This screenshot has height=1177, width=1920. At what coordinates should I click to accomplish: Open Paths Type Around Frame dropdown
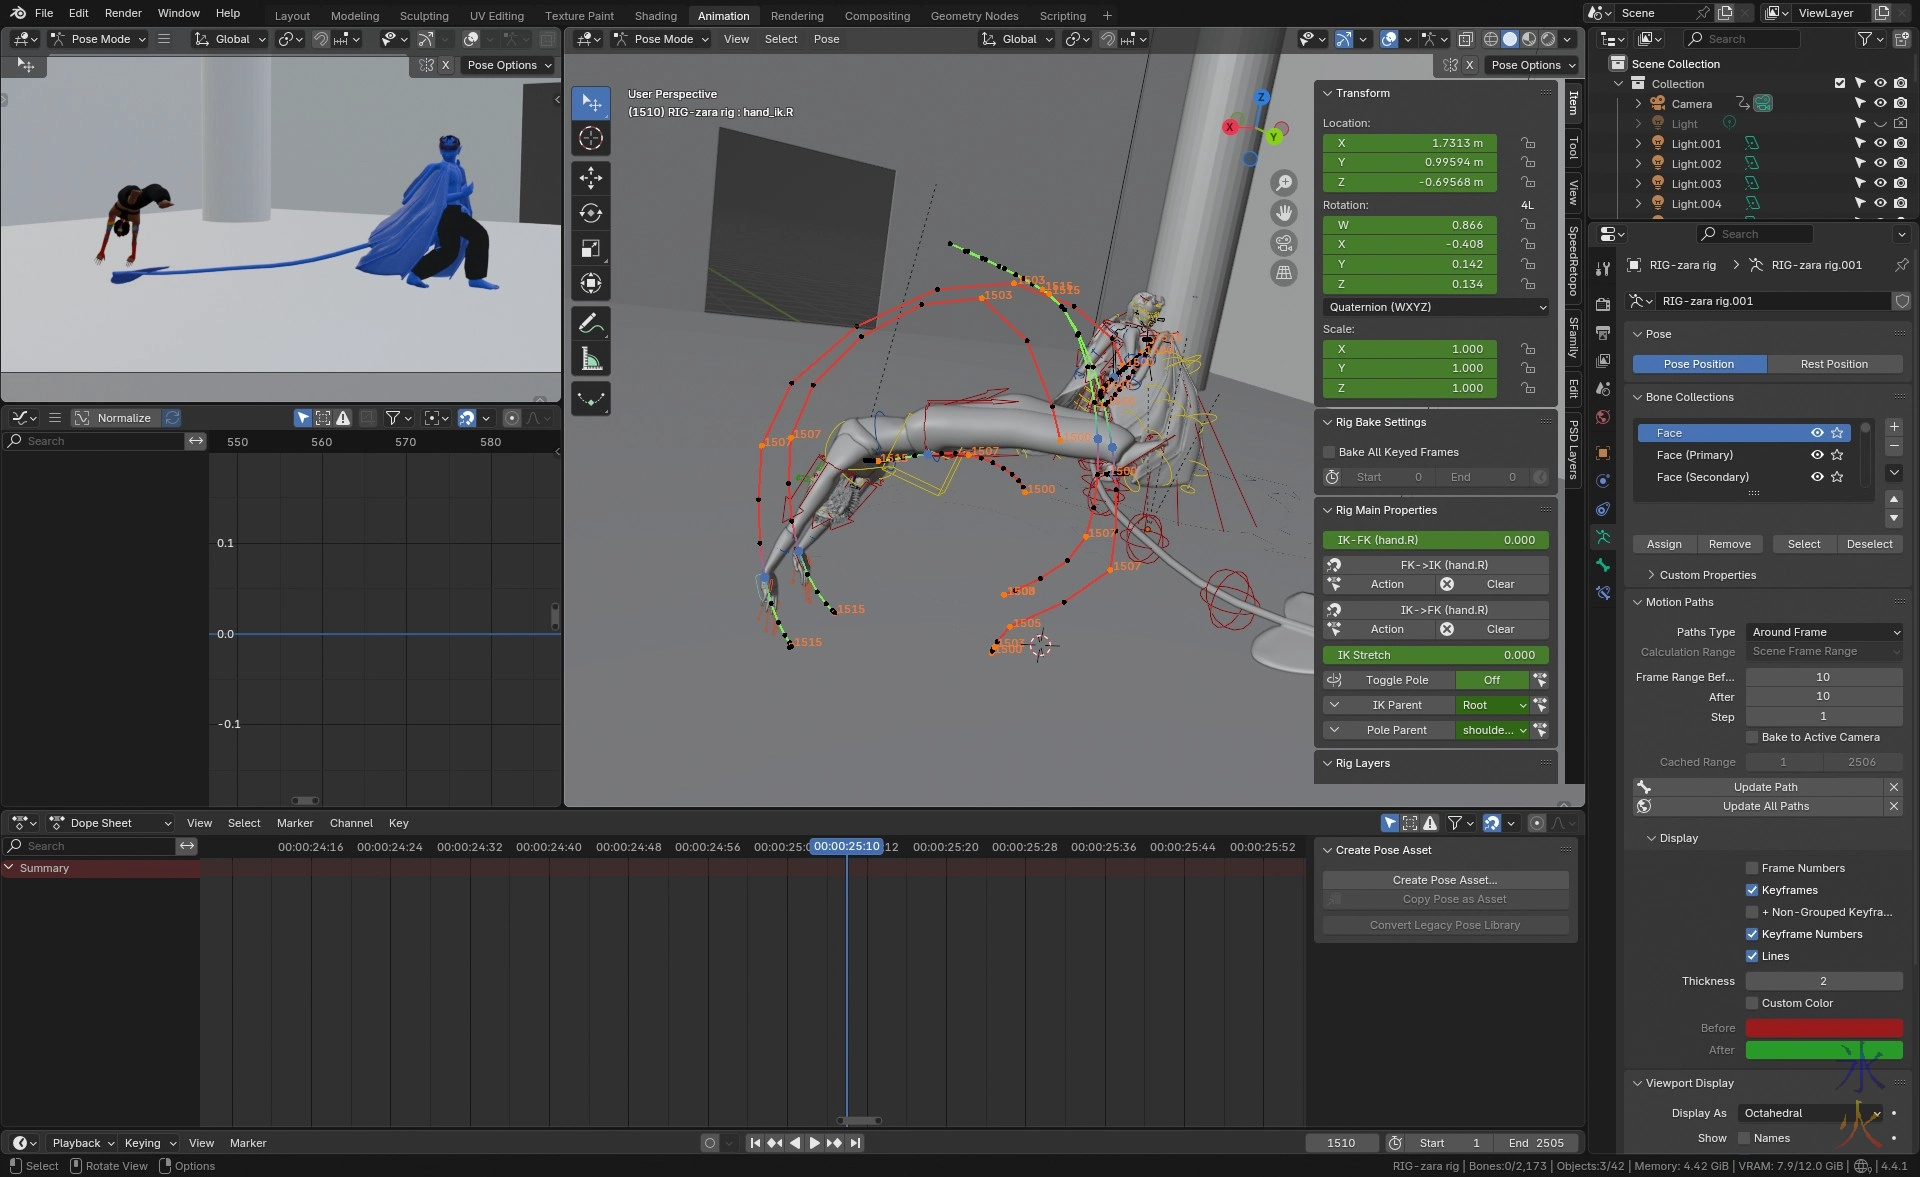coord(1825,632)
